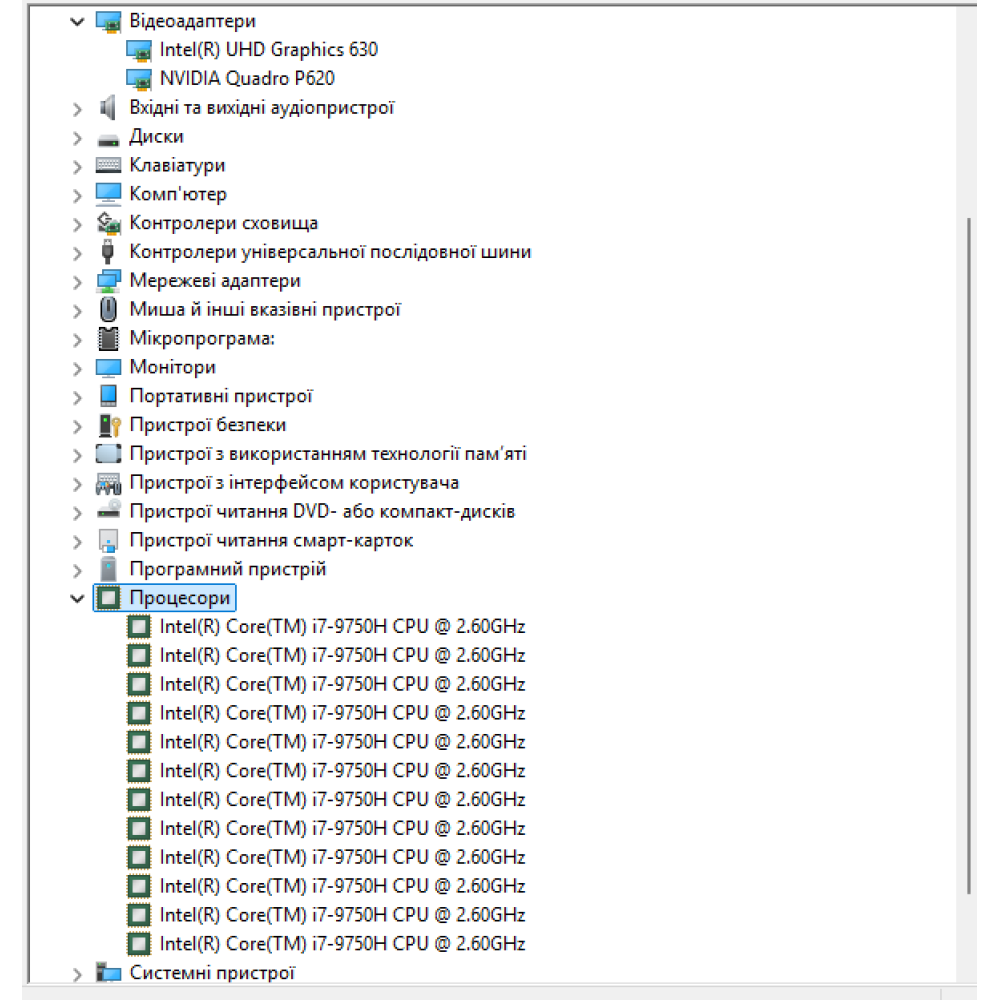Expand the Диски category

[78, 137]
